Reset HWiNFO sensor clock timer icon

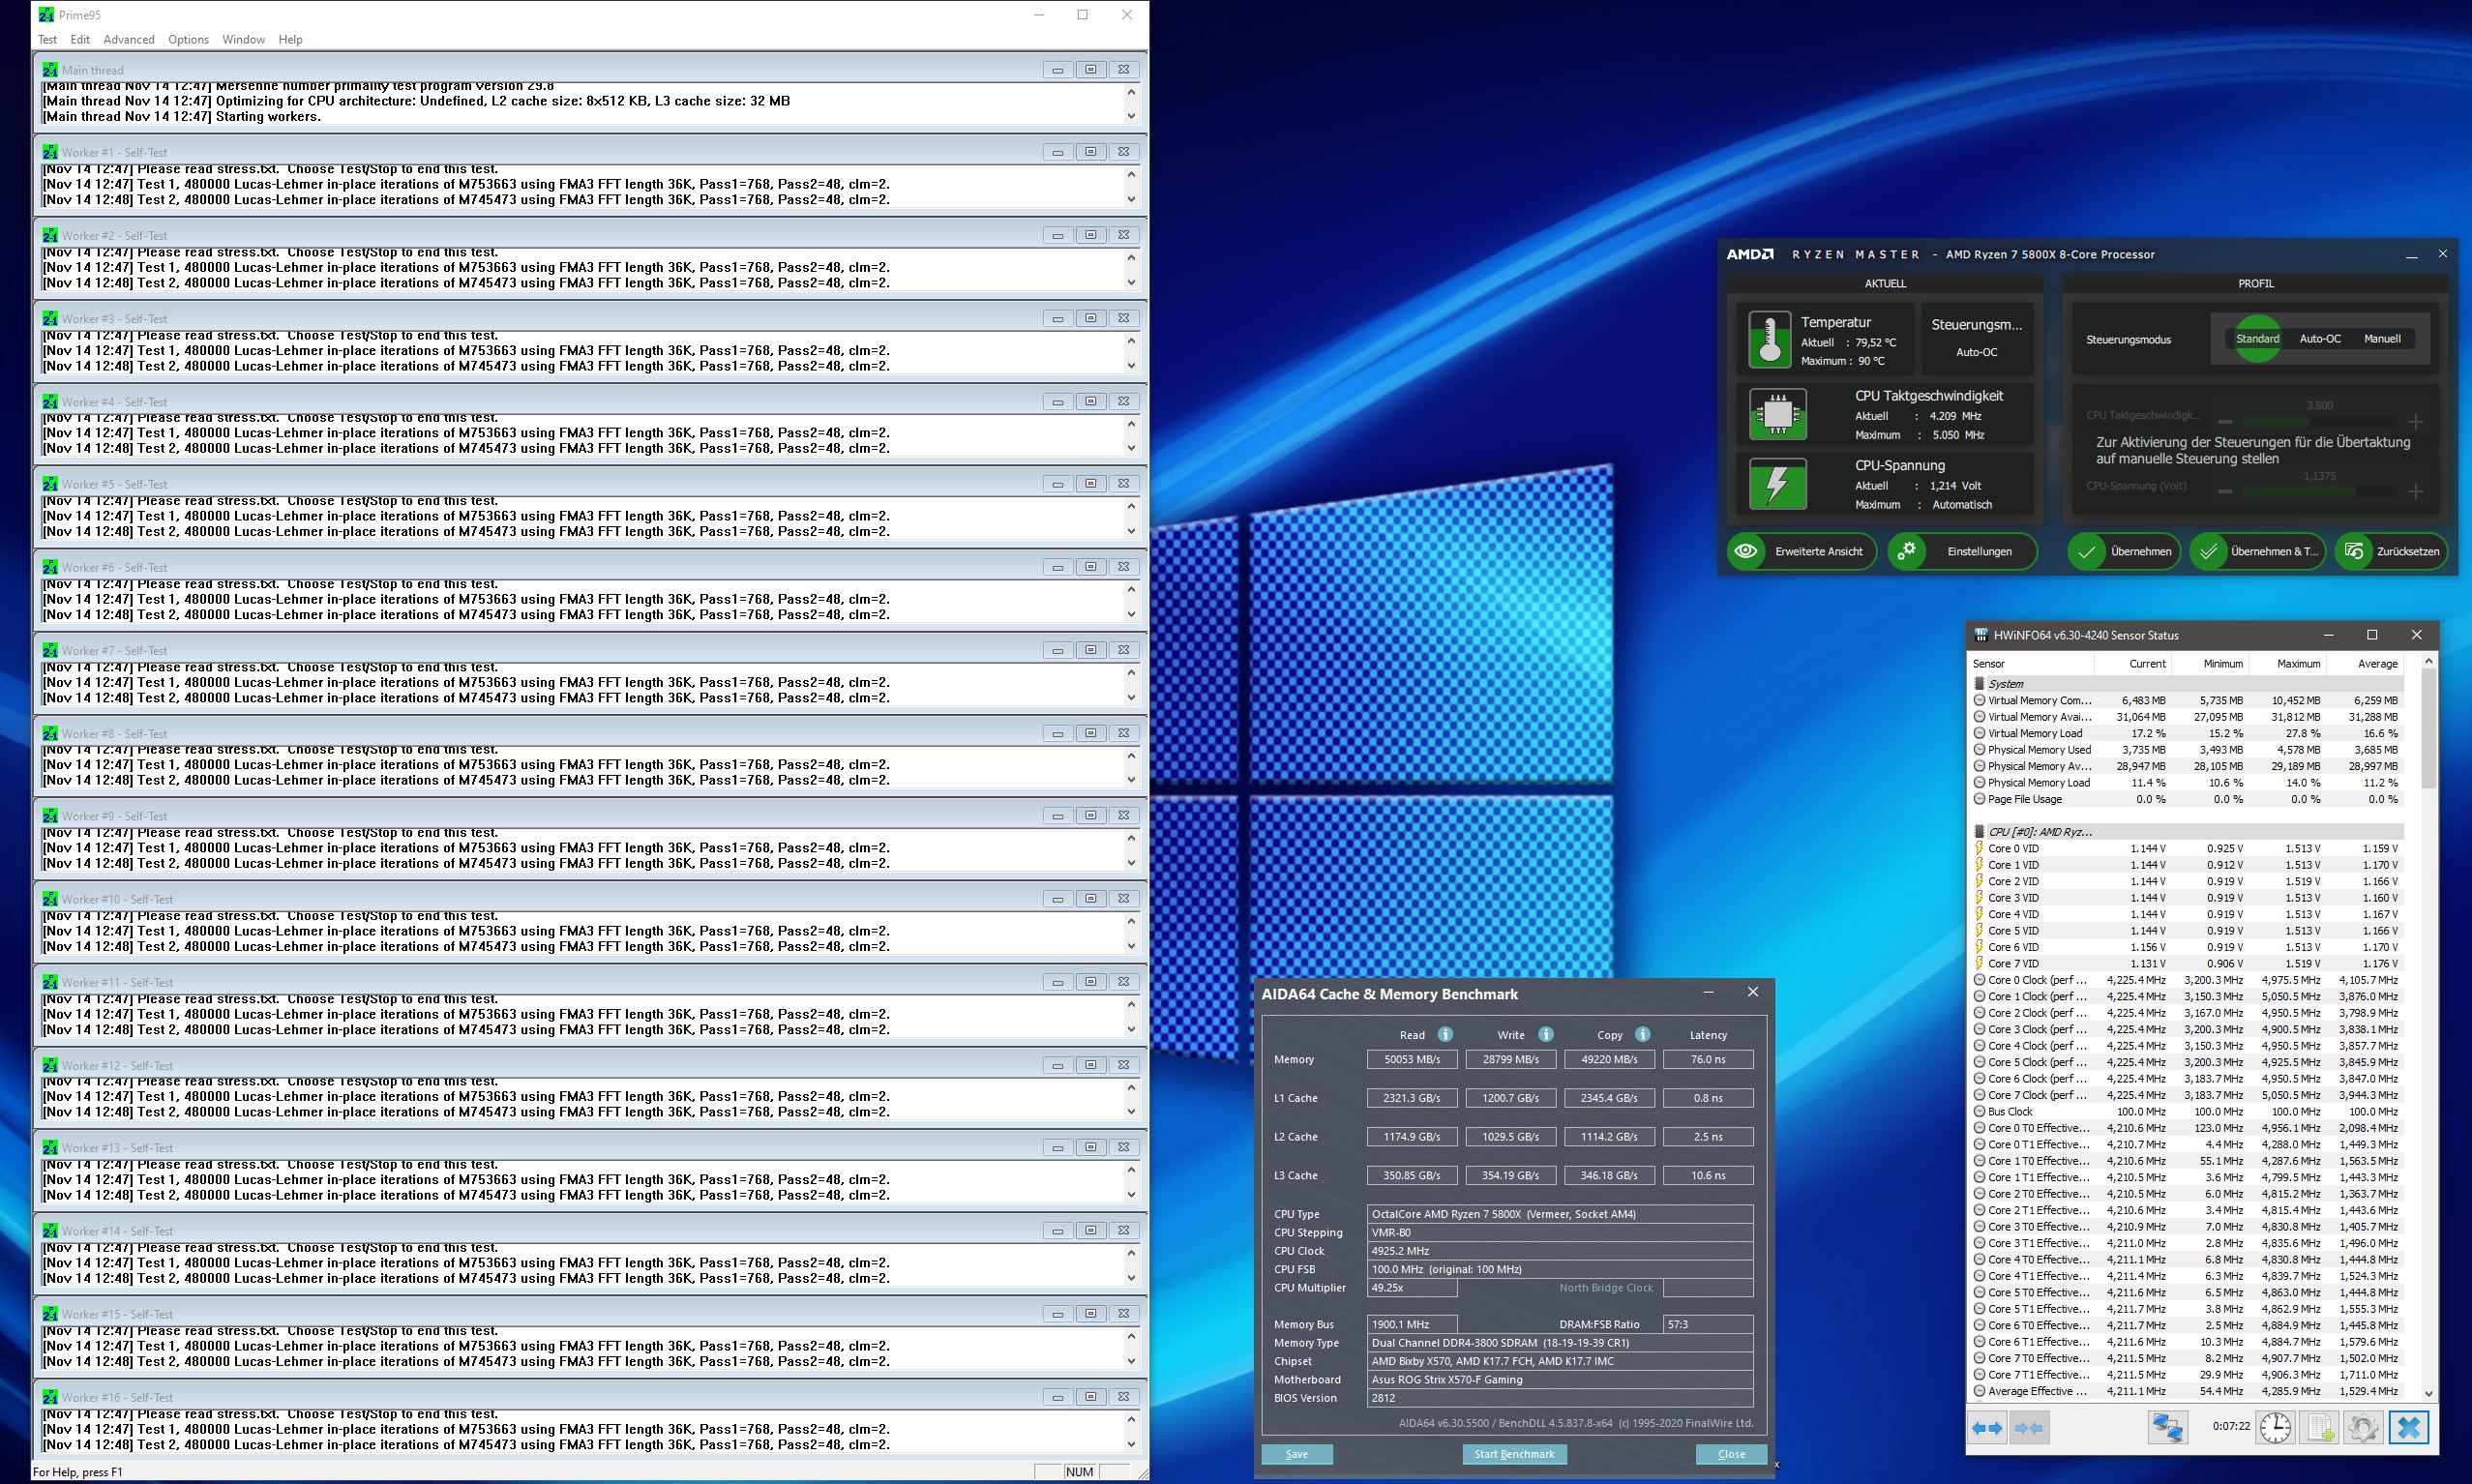[2275, 1428]
